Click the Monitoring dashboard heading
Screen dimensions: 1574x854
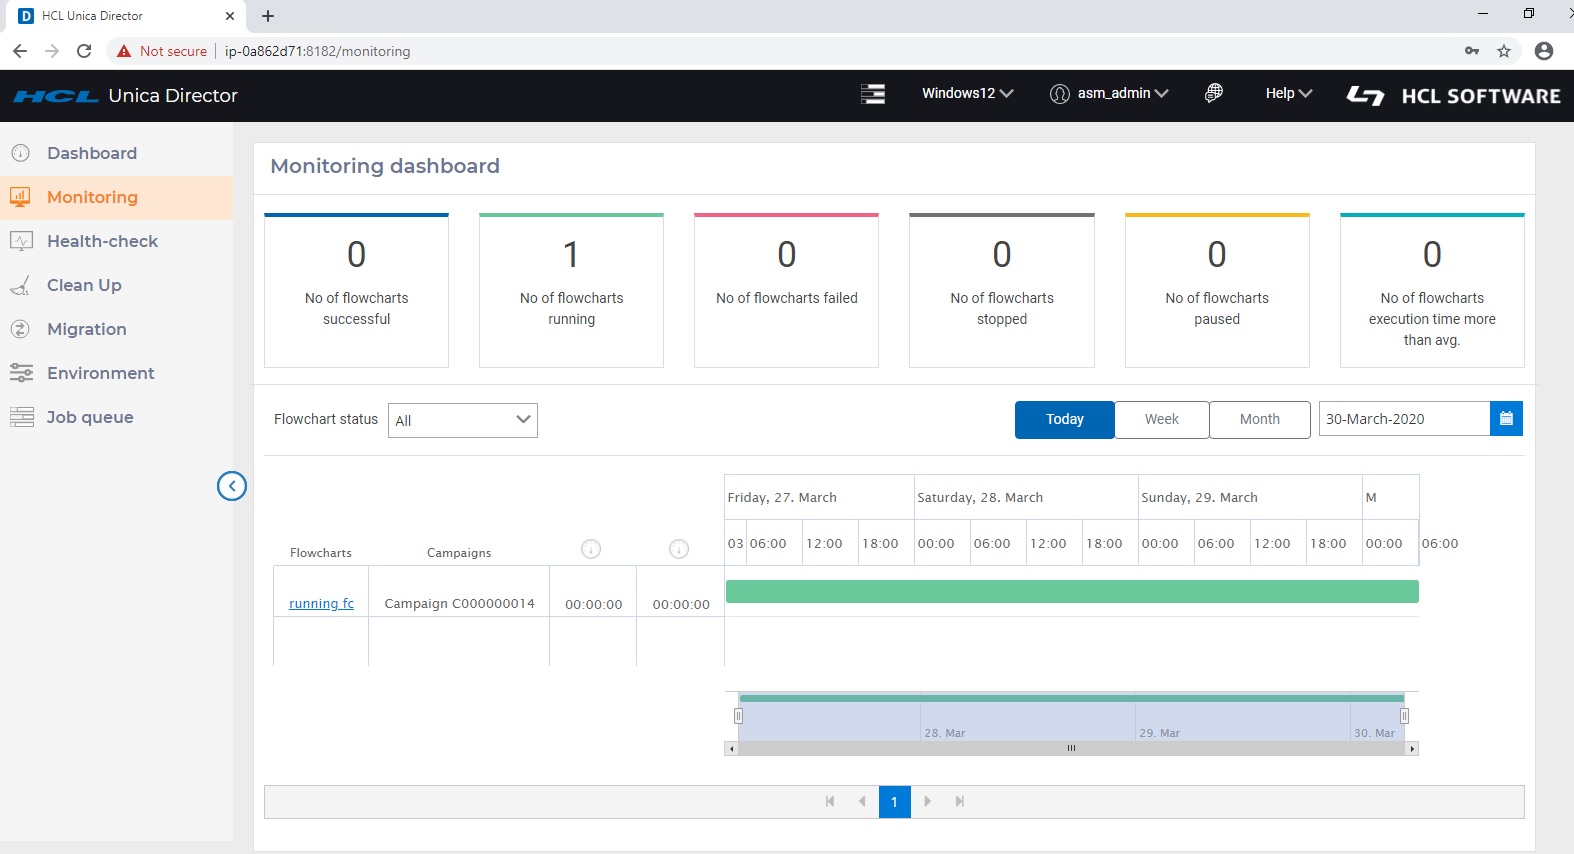pos(385,166)
